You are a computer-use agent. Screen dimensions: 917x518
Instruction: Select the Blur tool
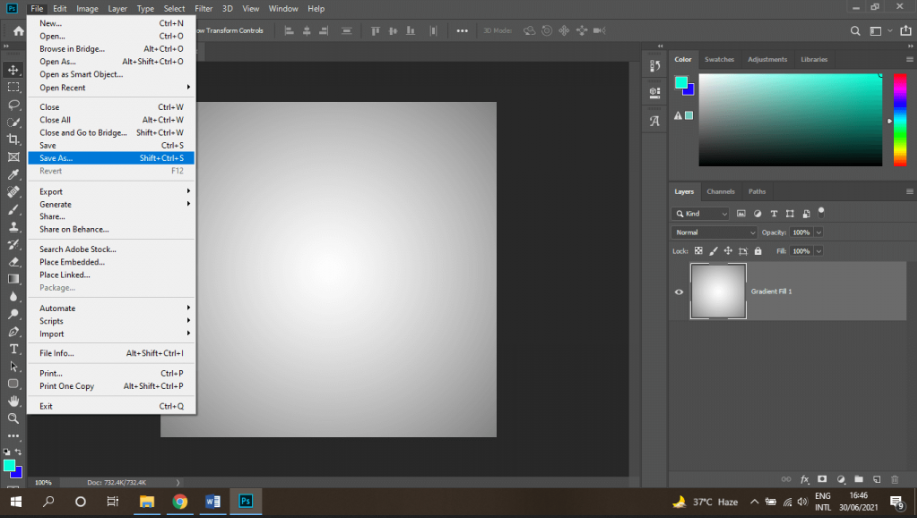13,296
